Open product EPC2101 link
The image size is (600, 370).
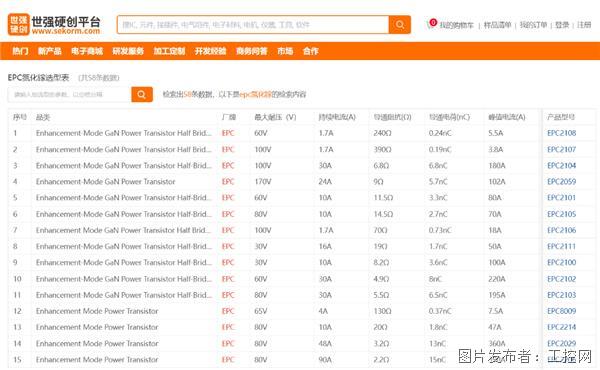coord(561,198)
